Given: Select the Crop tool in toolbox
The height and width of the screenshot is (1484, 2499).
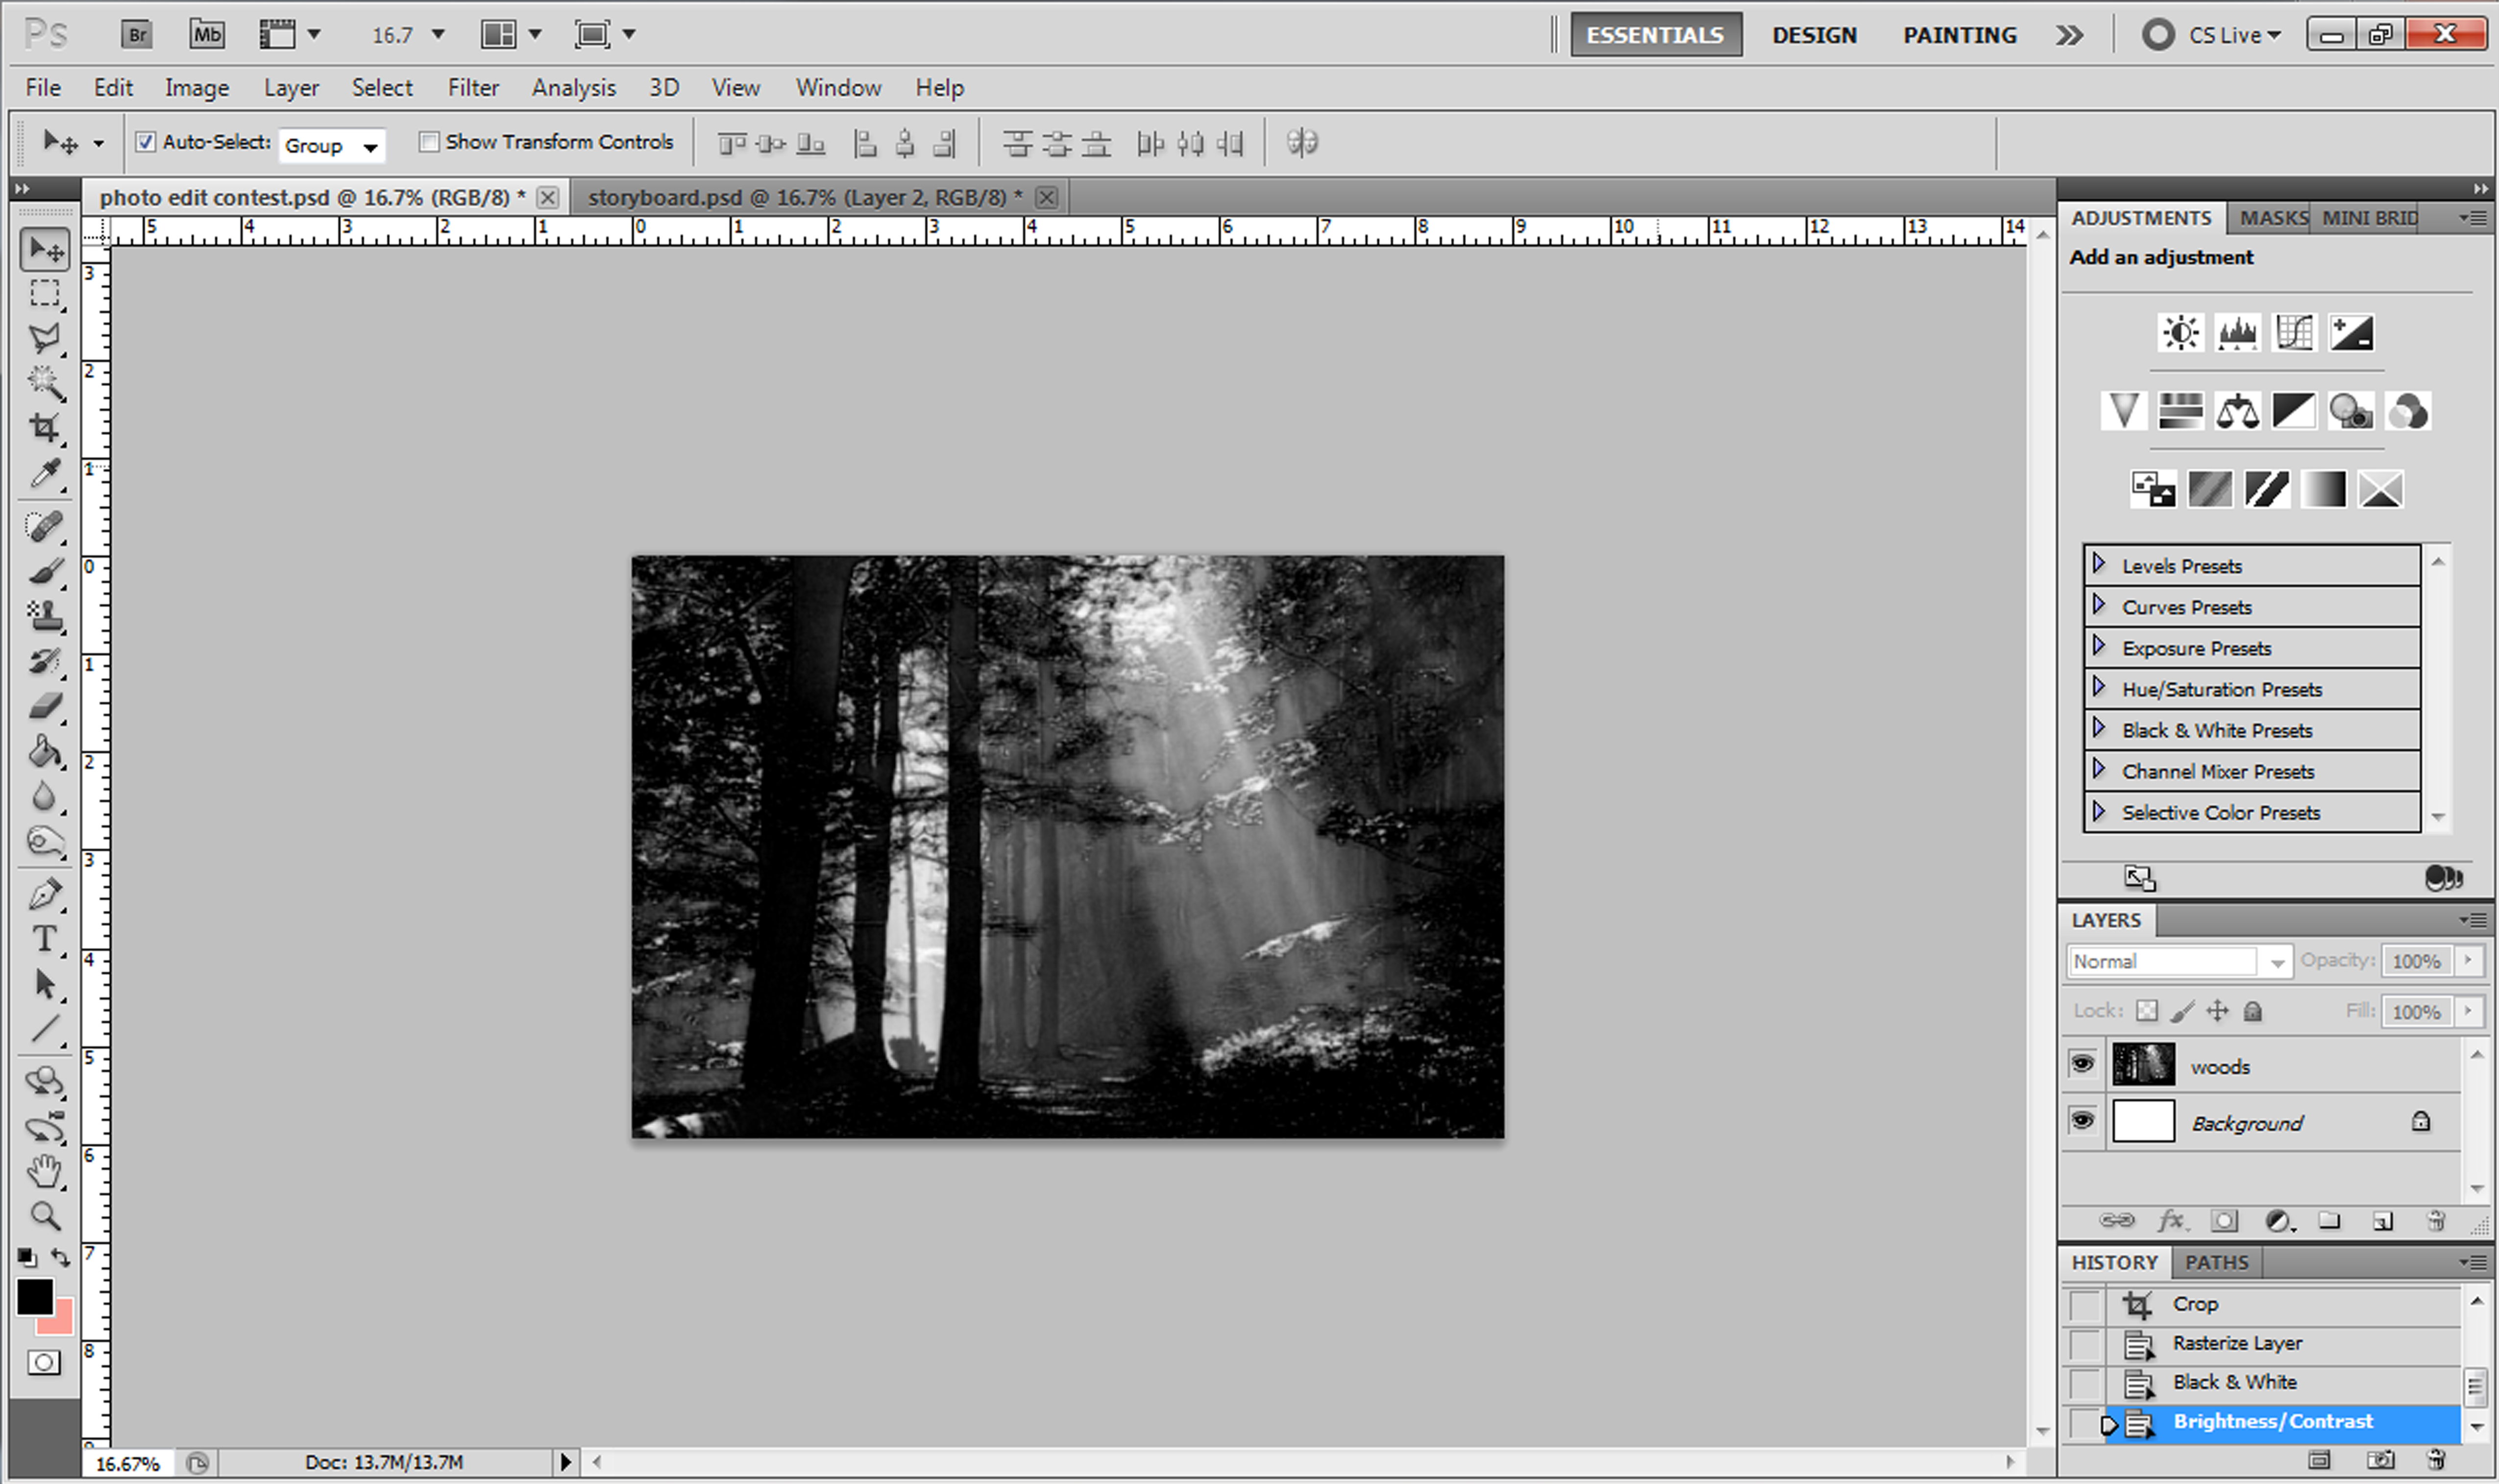Looking at the screenshot, I should tap(44, 428).
